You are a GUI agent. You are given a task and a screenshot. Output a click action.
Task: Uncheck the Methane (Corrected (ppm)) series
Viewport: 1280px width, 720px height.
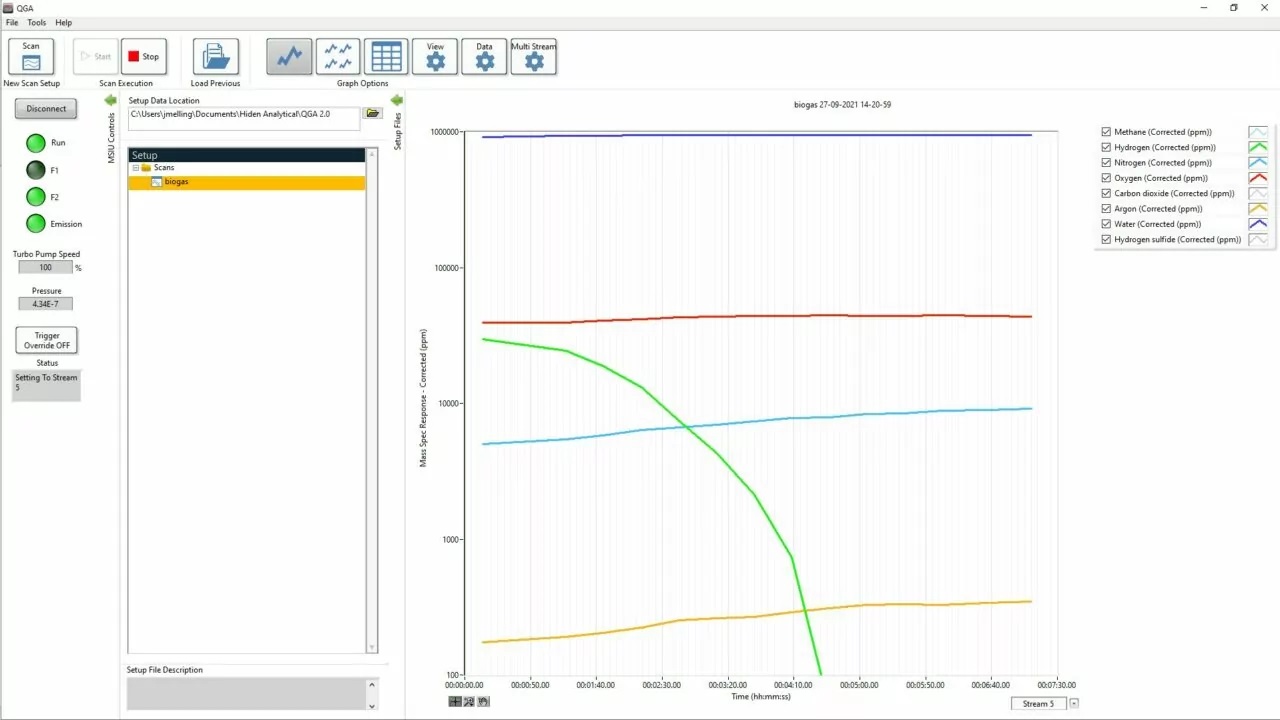click(1106, 132)
